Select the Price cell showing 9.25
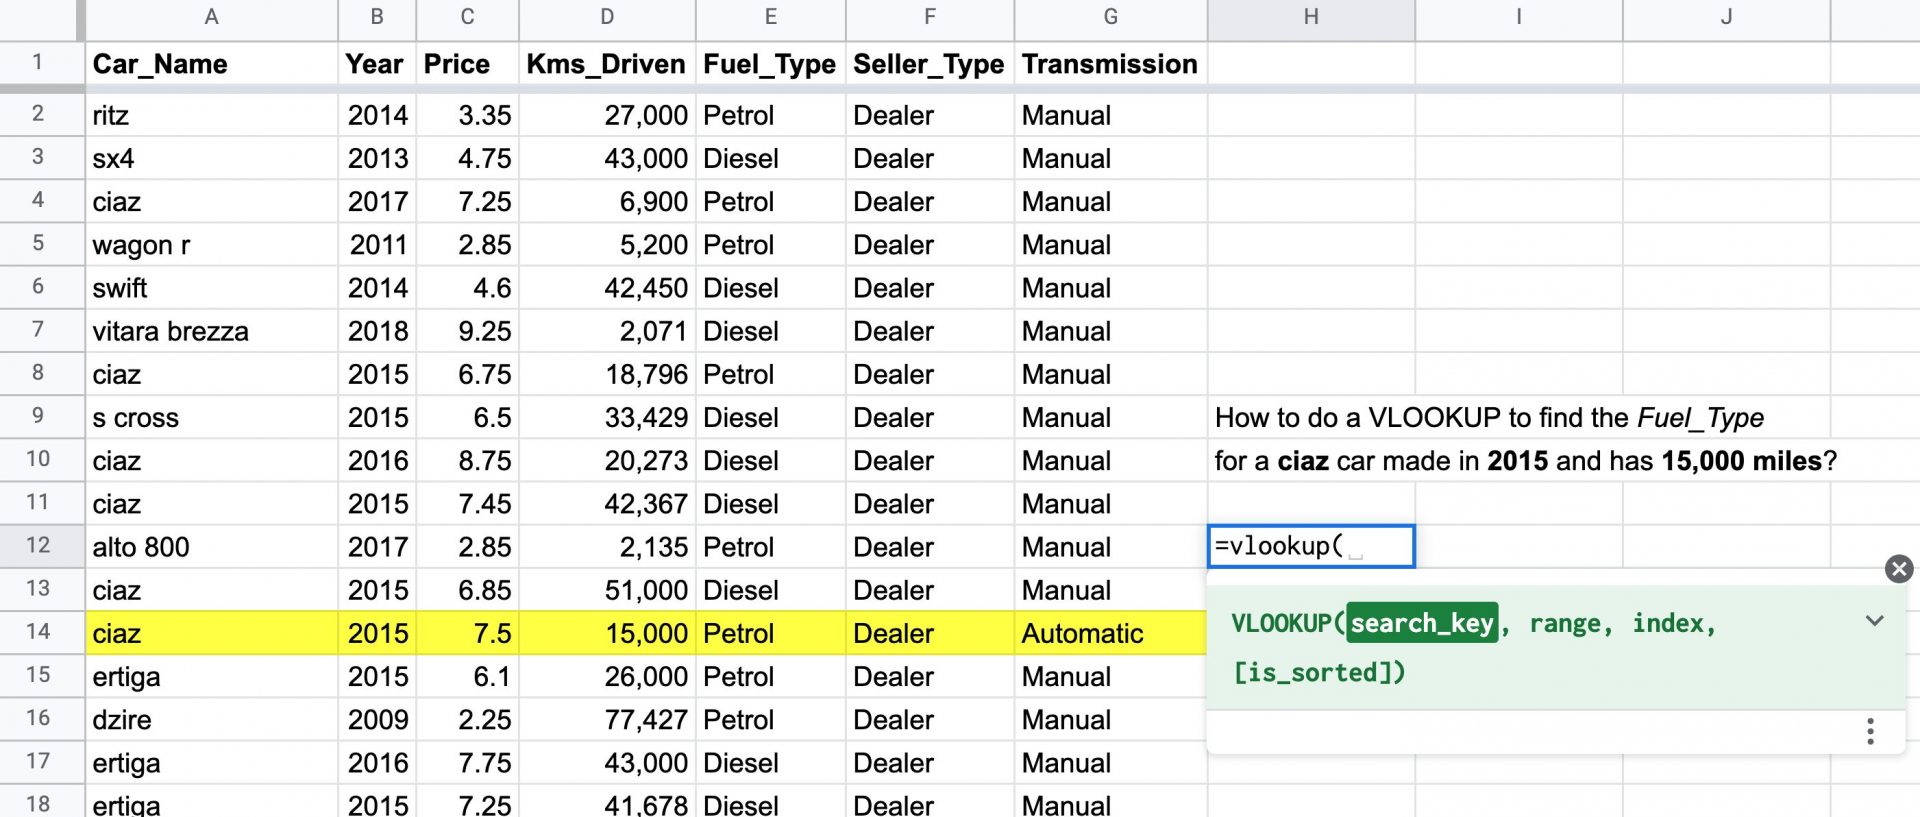 tap(467, 331)
